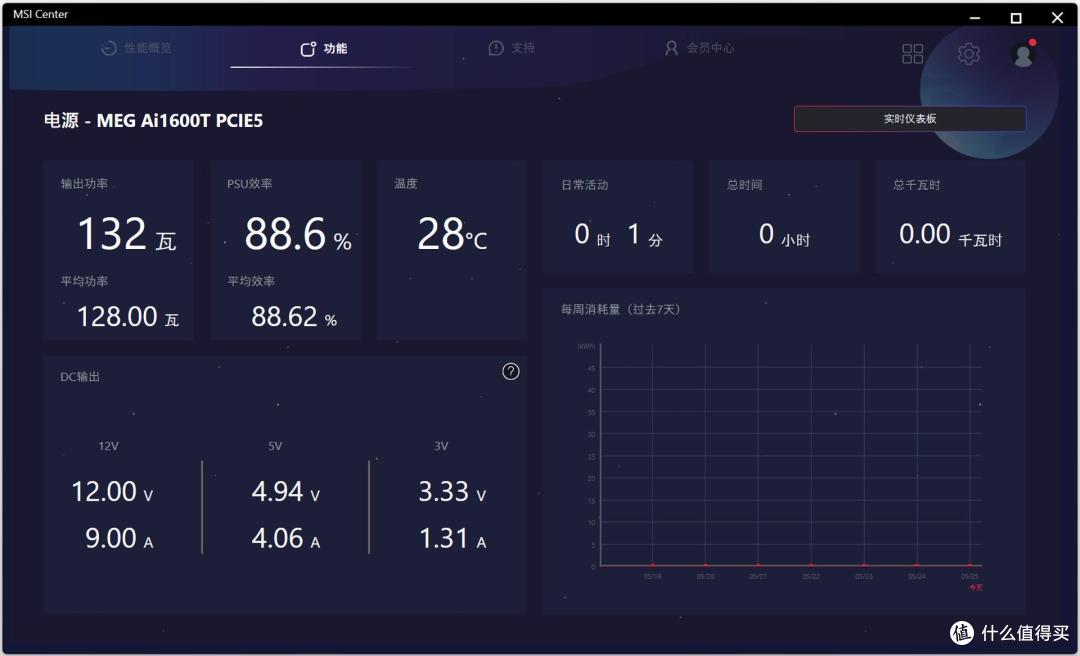Click the 3.33 V voltage reading

tap(452, 492)
